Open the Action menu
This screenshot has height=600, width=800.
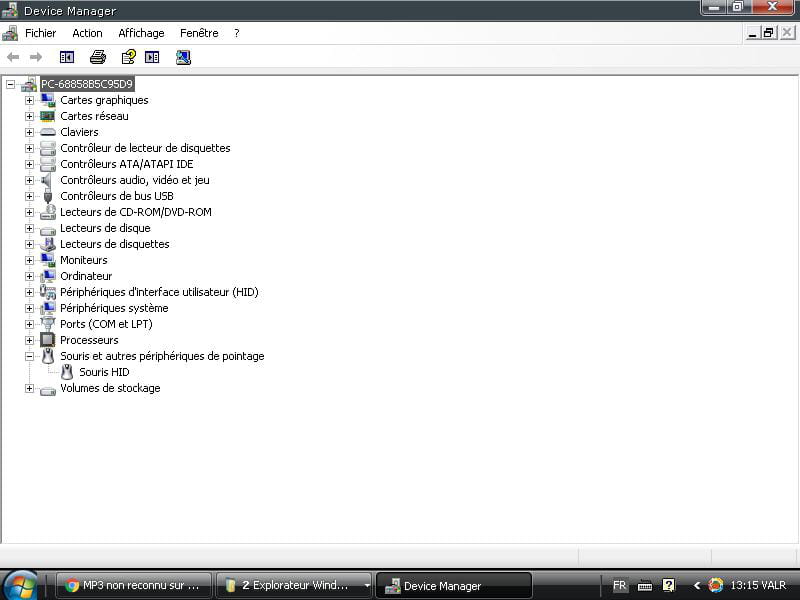87,33
